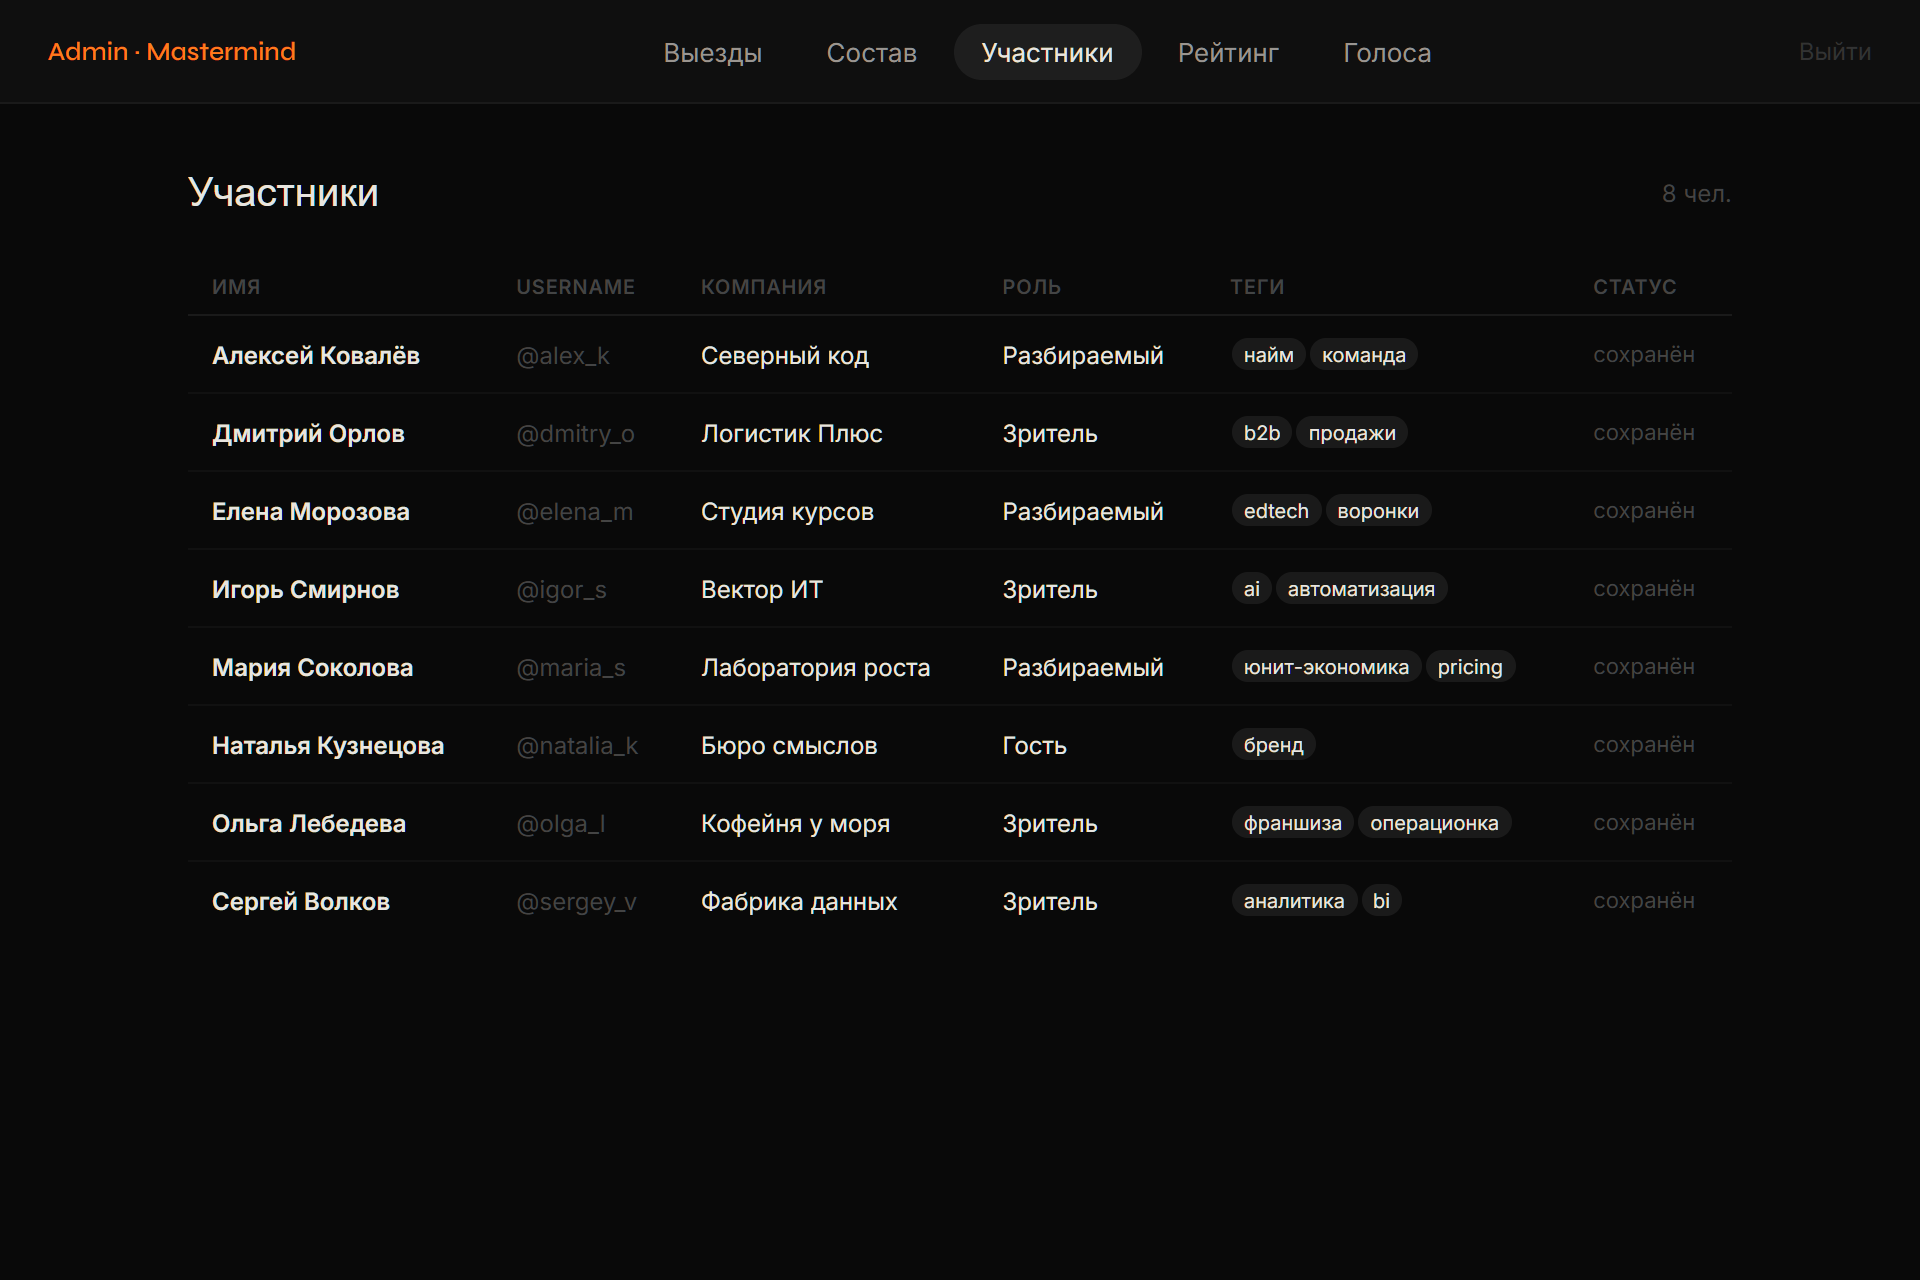Select the Участники tab

point(1047,52)
